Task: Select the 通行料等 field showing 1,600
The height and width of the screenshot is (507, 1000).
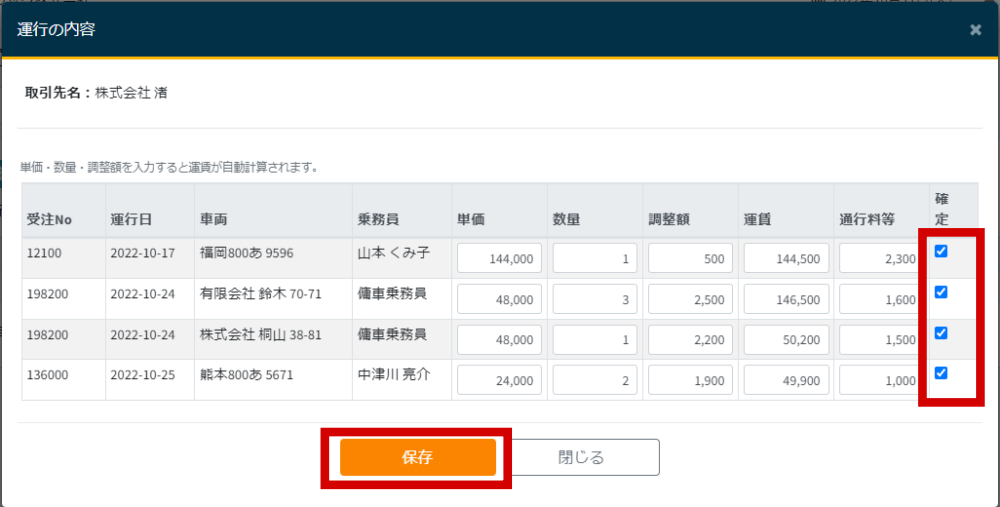Action: click(879, 300)
